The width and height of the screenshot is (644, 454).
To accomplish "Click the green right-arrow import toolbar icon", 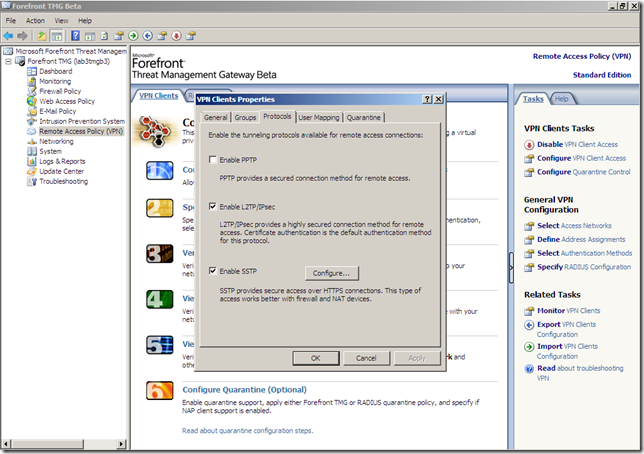I will click(x=133, y=36).
